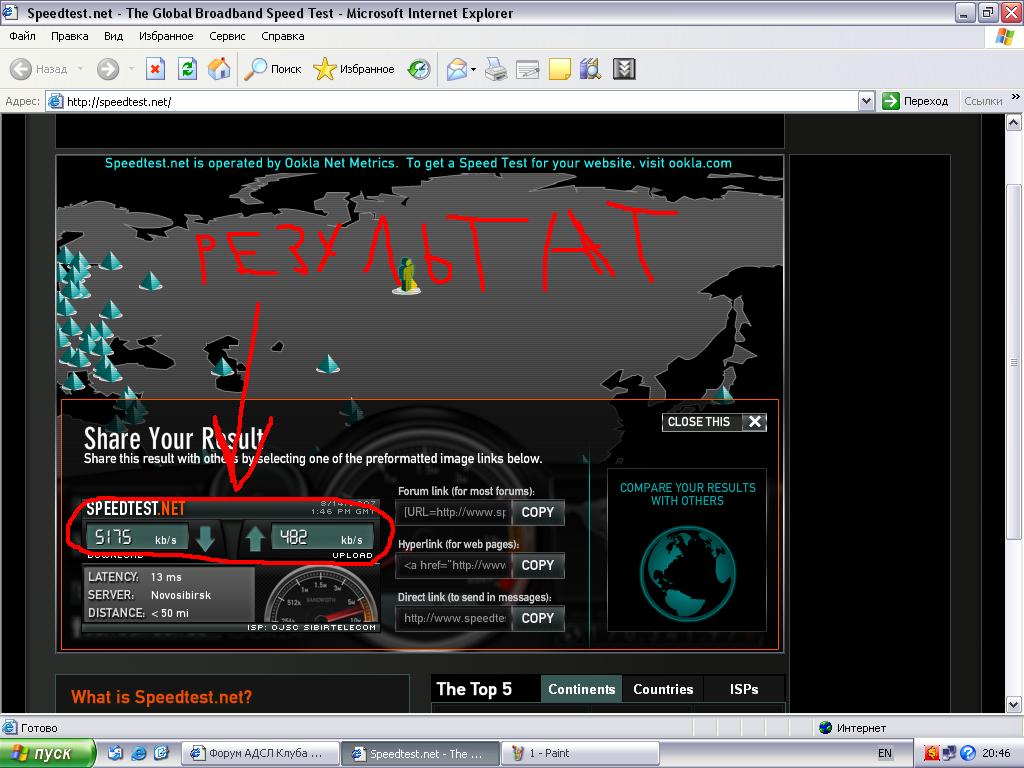
Task: Click the yellow note Discuss icon
Action: coord(560,69)
